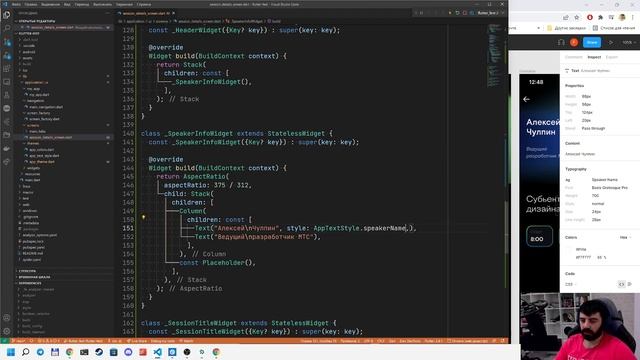Viewport: 640px width, 360px height.
Task: Open the File menu in VS Code
Action: 16,4
